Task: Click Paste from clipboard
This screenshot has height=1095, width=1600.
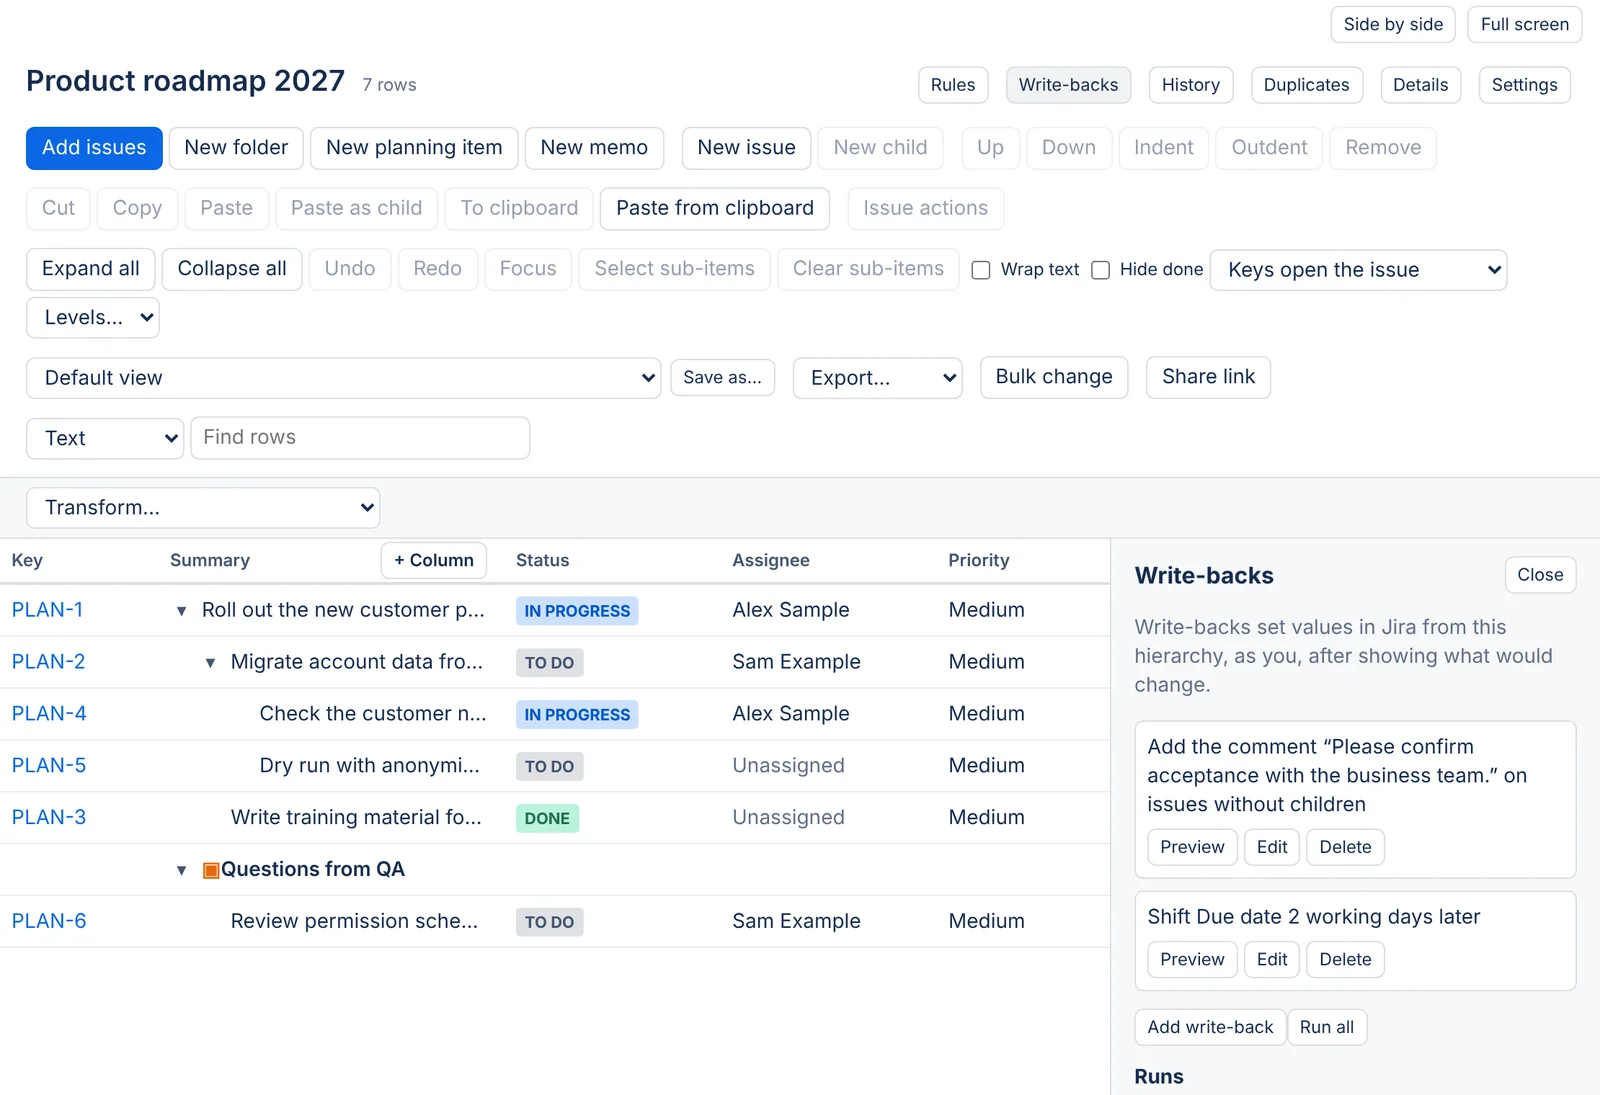Action: pyautogui.click(x=715, y=208)
